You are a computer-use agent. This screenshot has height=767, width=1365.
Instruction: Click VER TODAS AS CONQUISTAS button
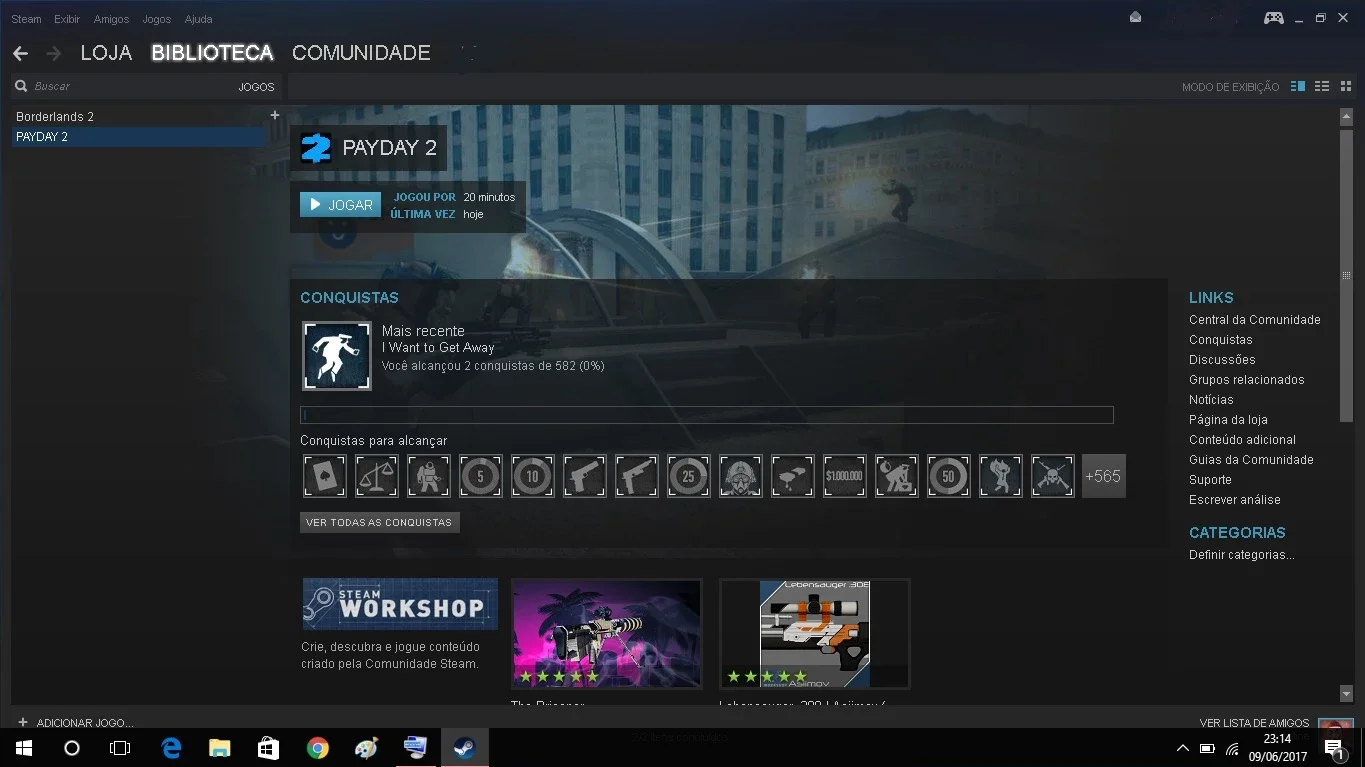point(379,522)
